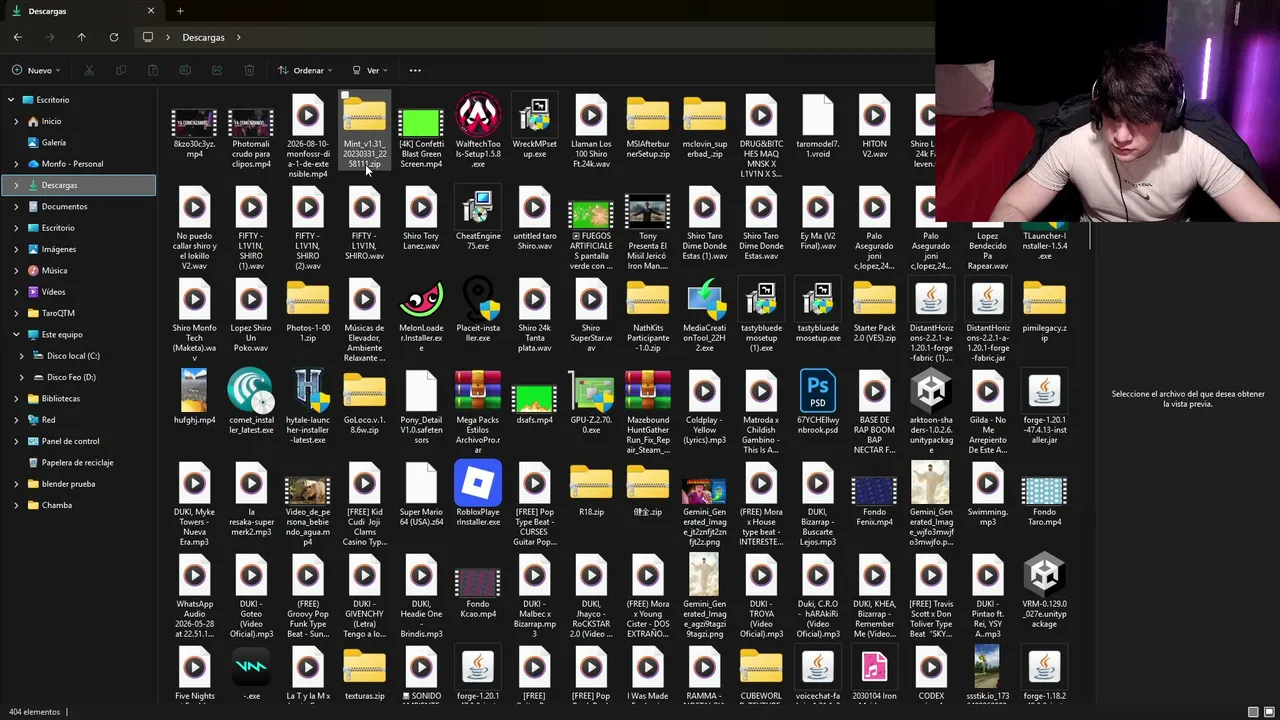Open Imágenes in the sidebar
1280x720 pixels.
tap(58, 249)
